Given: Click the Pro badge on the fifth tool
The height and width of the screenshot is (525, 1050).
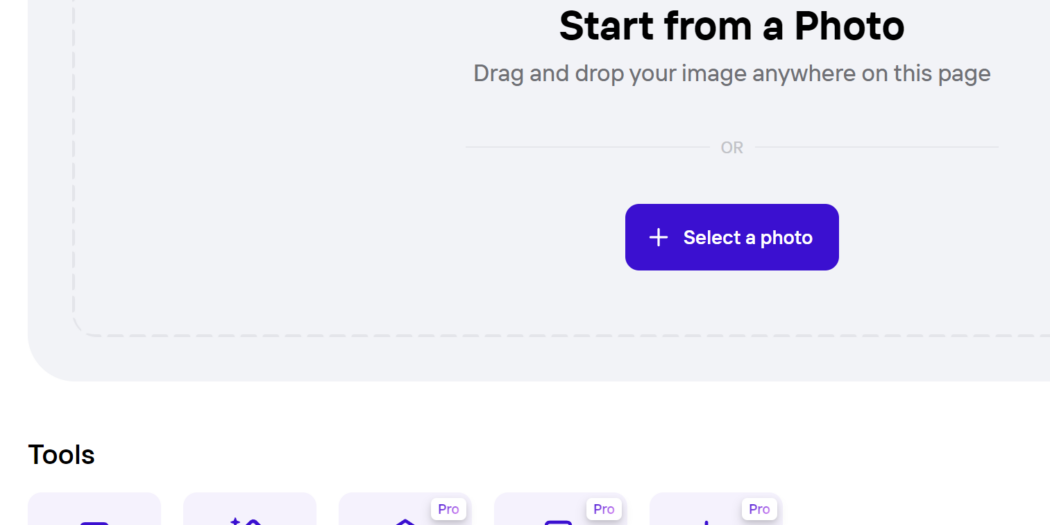Looking at the screenshot, I should click(x=759, y=509).
